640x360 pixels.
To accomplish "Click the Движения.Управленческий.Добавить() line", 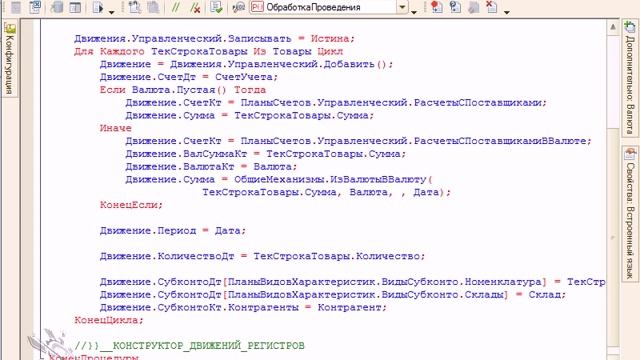I will click(x=247, y=64).
